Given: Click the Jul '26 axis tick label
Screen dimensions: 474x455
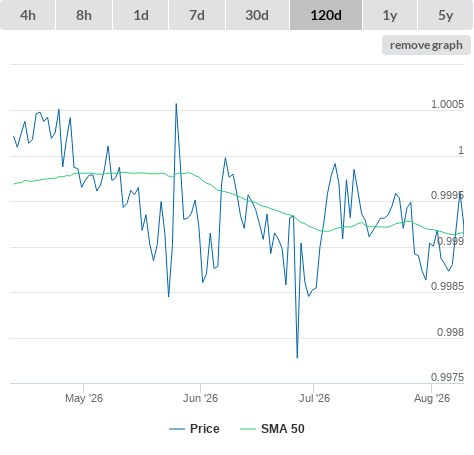Looking at the screenshot, I should (314, 398).
